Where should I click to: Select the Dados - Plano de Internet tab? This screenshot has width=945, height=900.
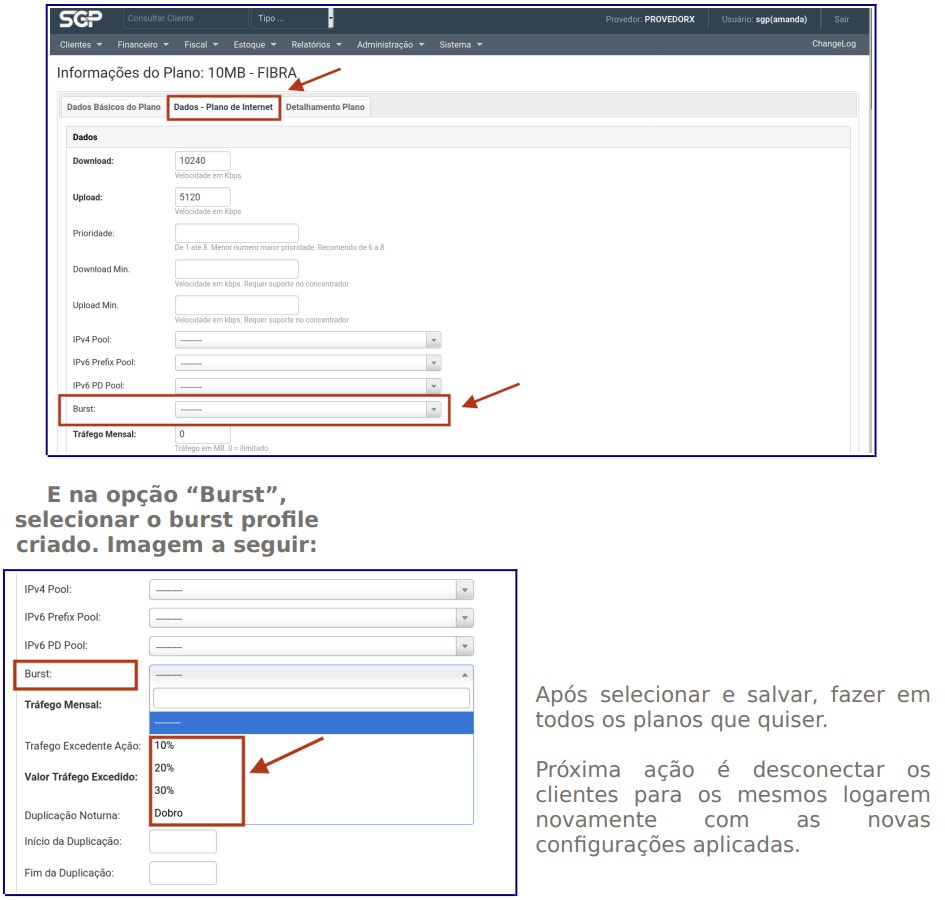(x=223, y=107)
